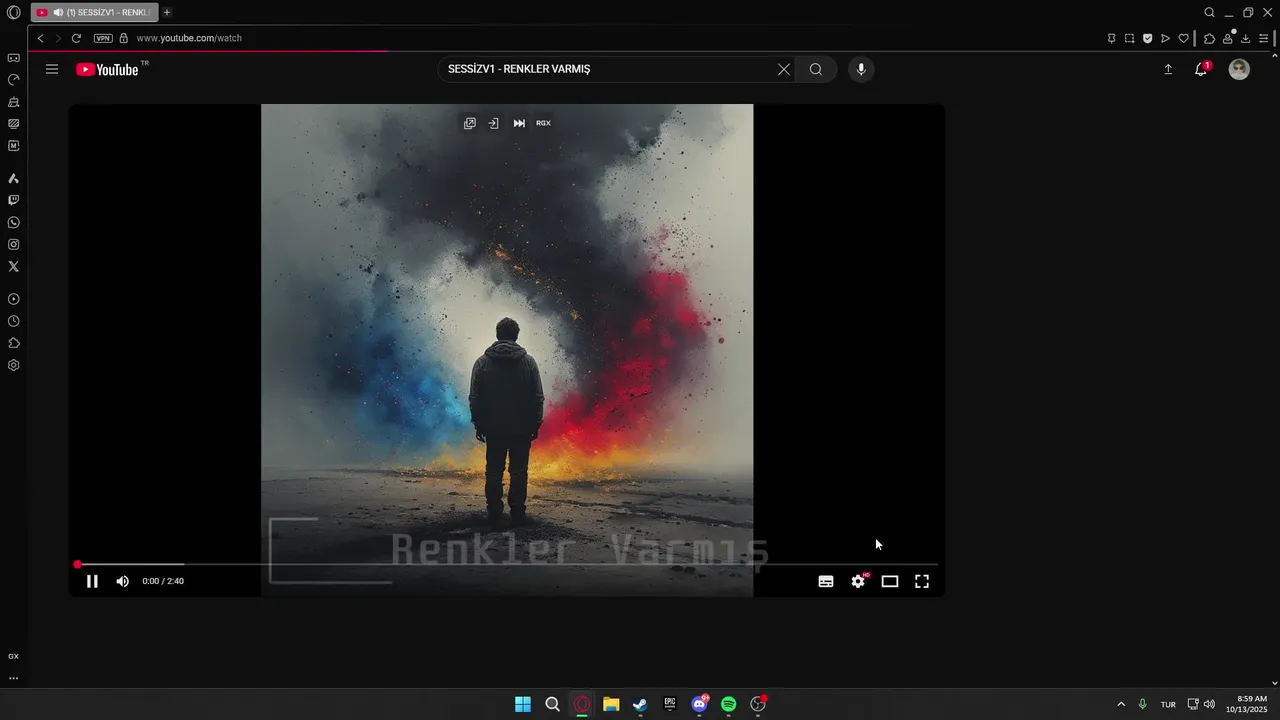The height and width of the screenshot is (720, 1280).
Task: Open the Opera main menu logo
Action: (13, 12)
